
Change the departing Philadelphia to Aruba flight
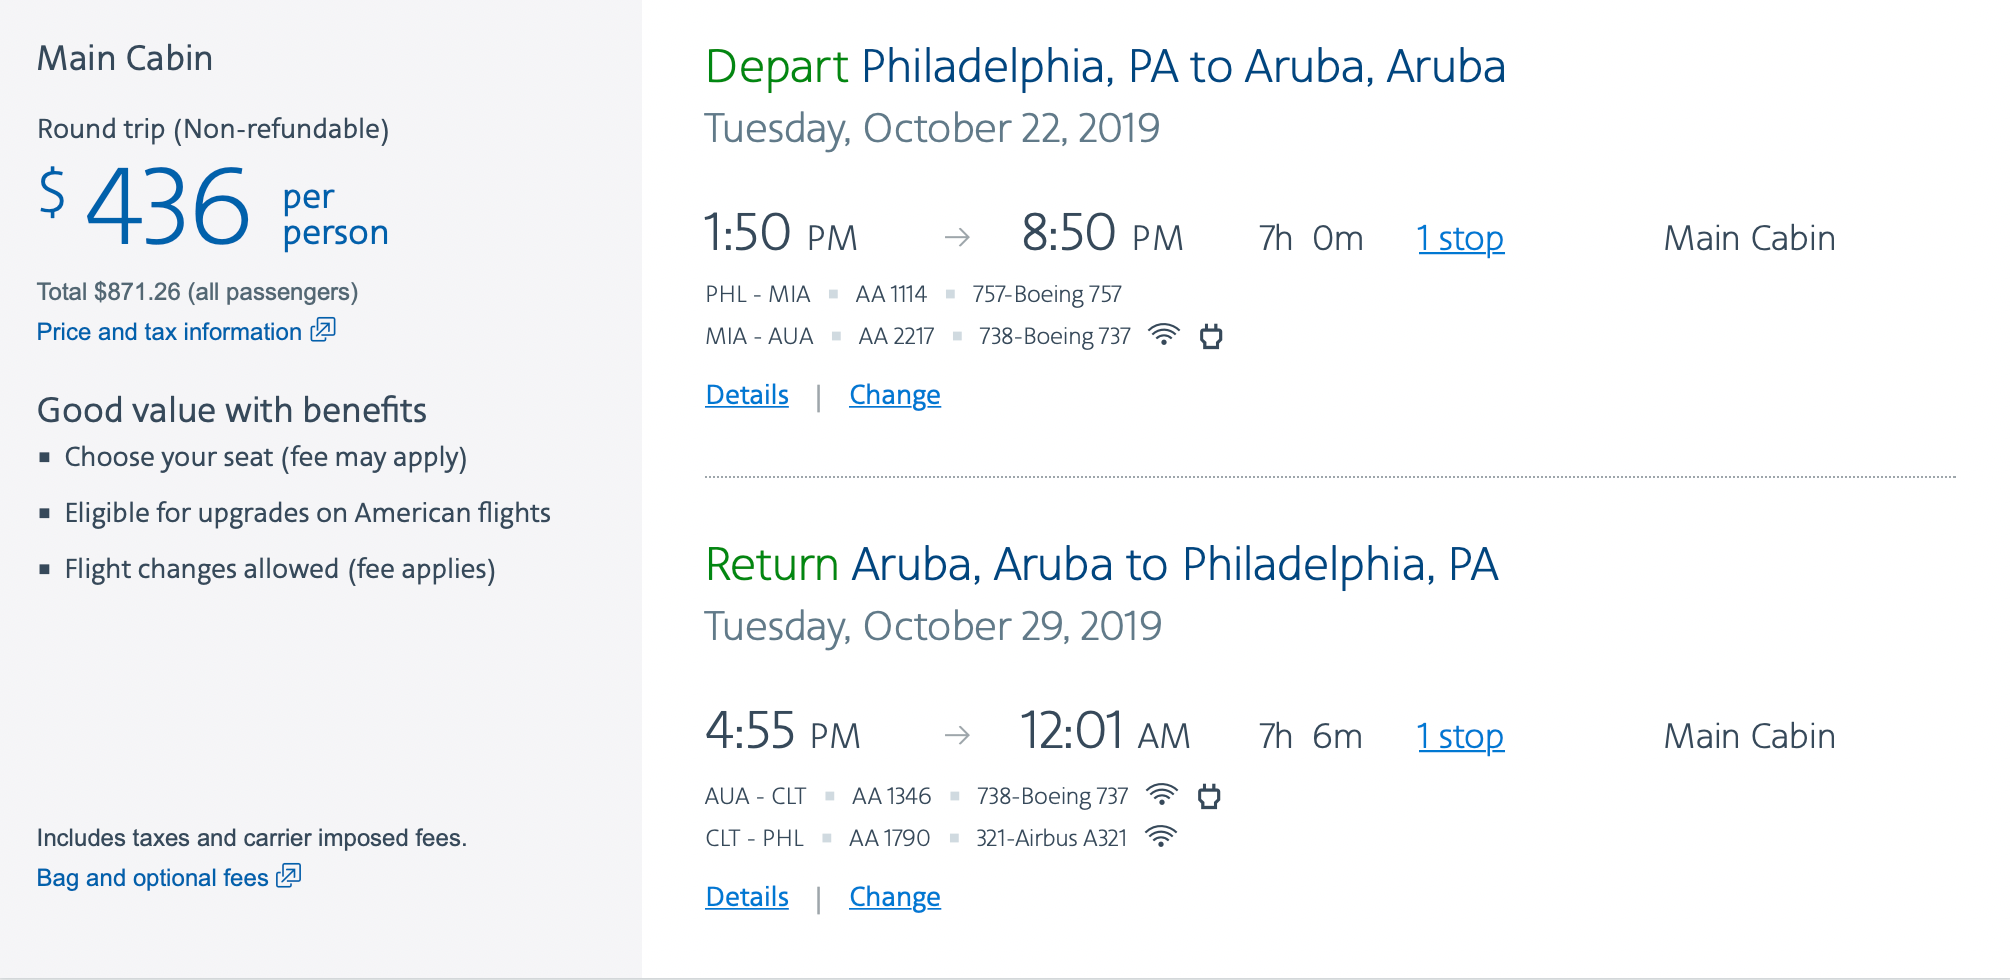pos(895,395)
